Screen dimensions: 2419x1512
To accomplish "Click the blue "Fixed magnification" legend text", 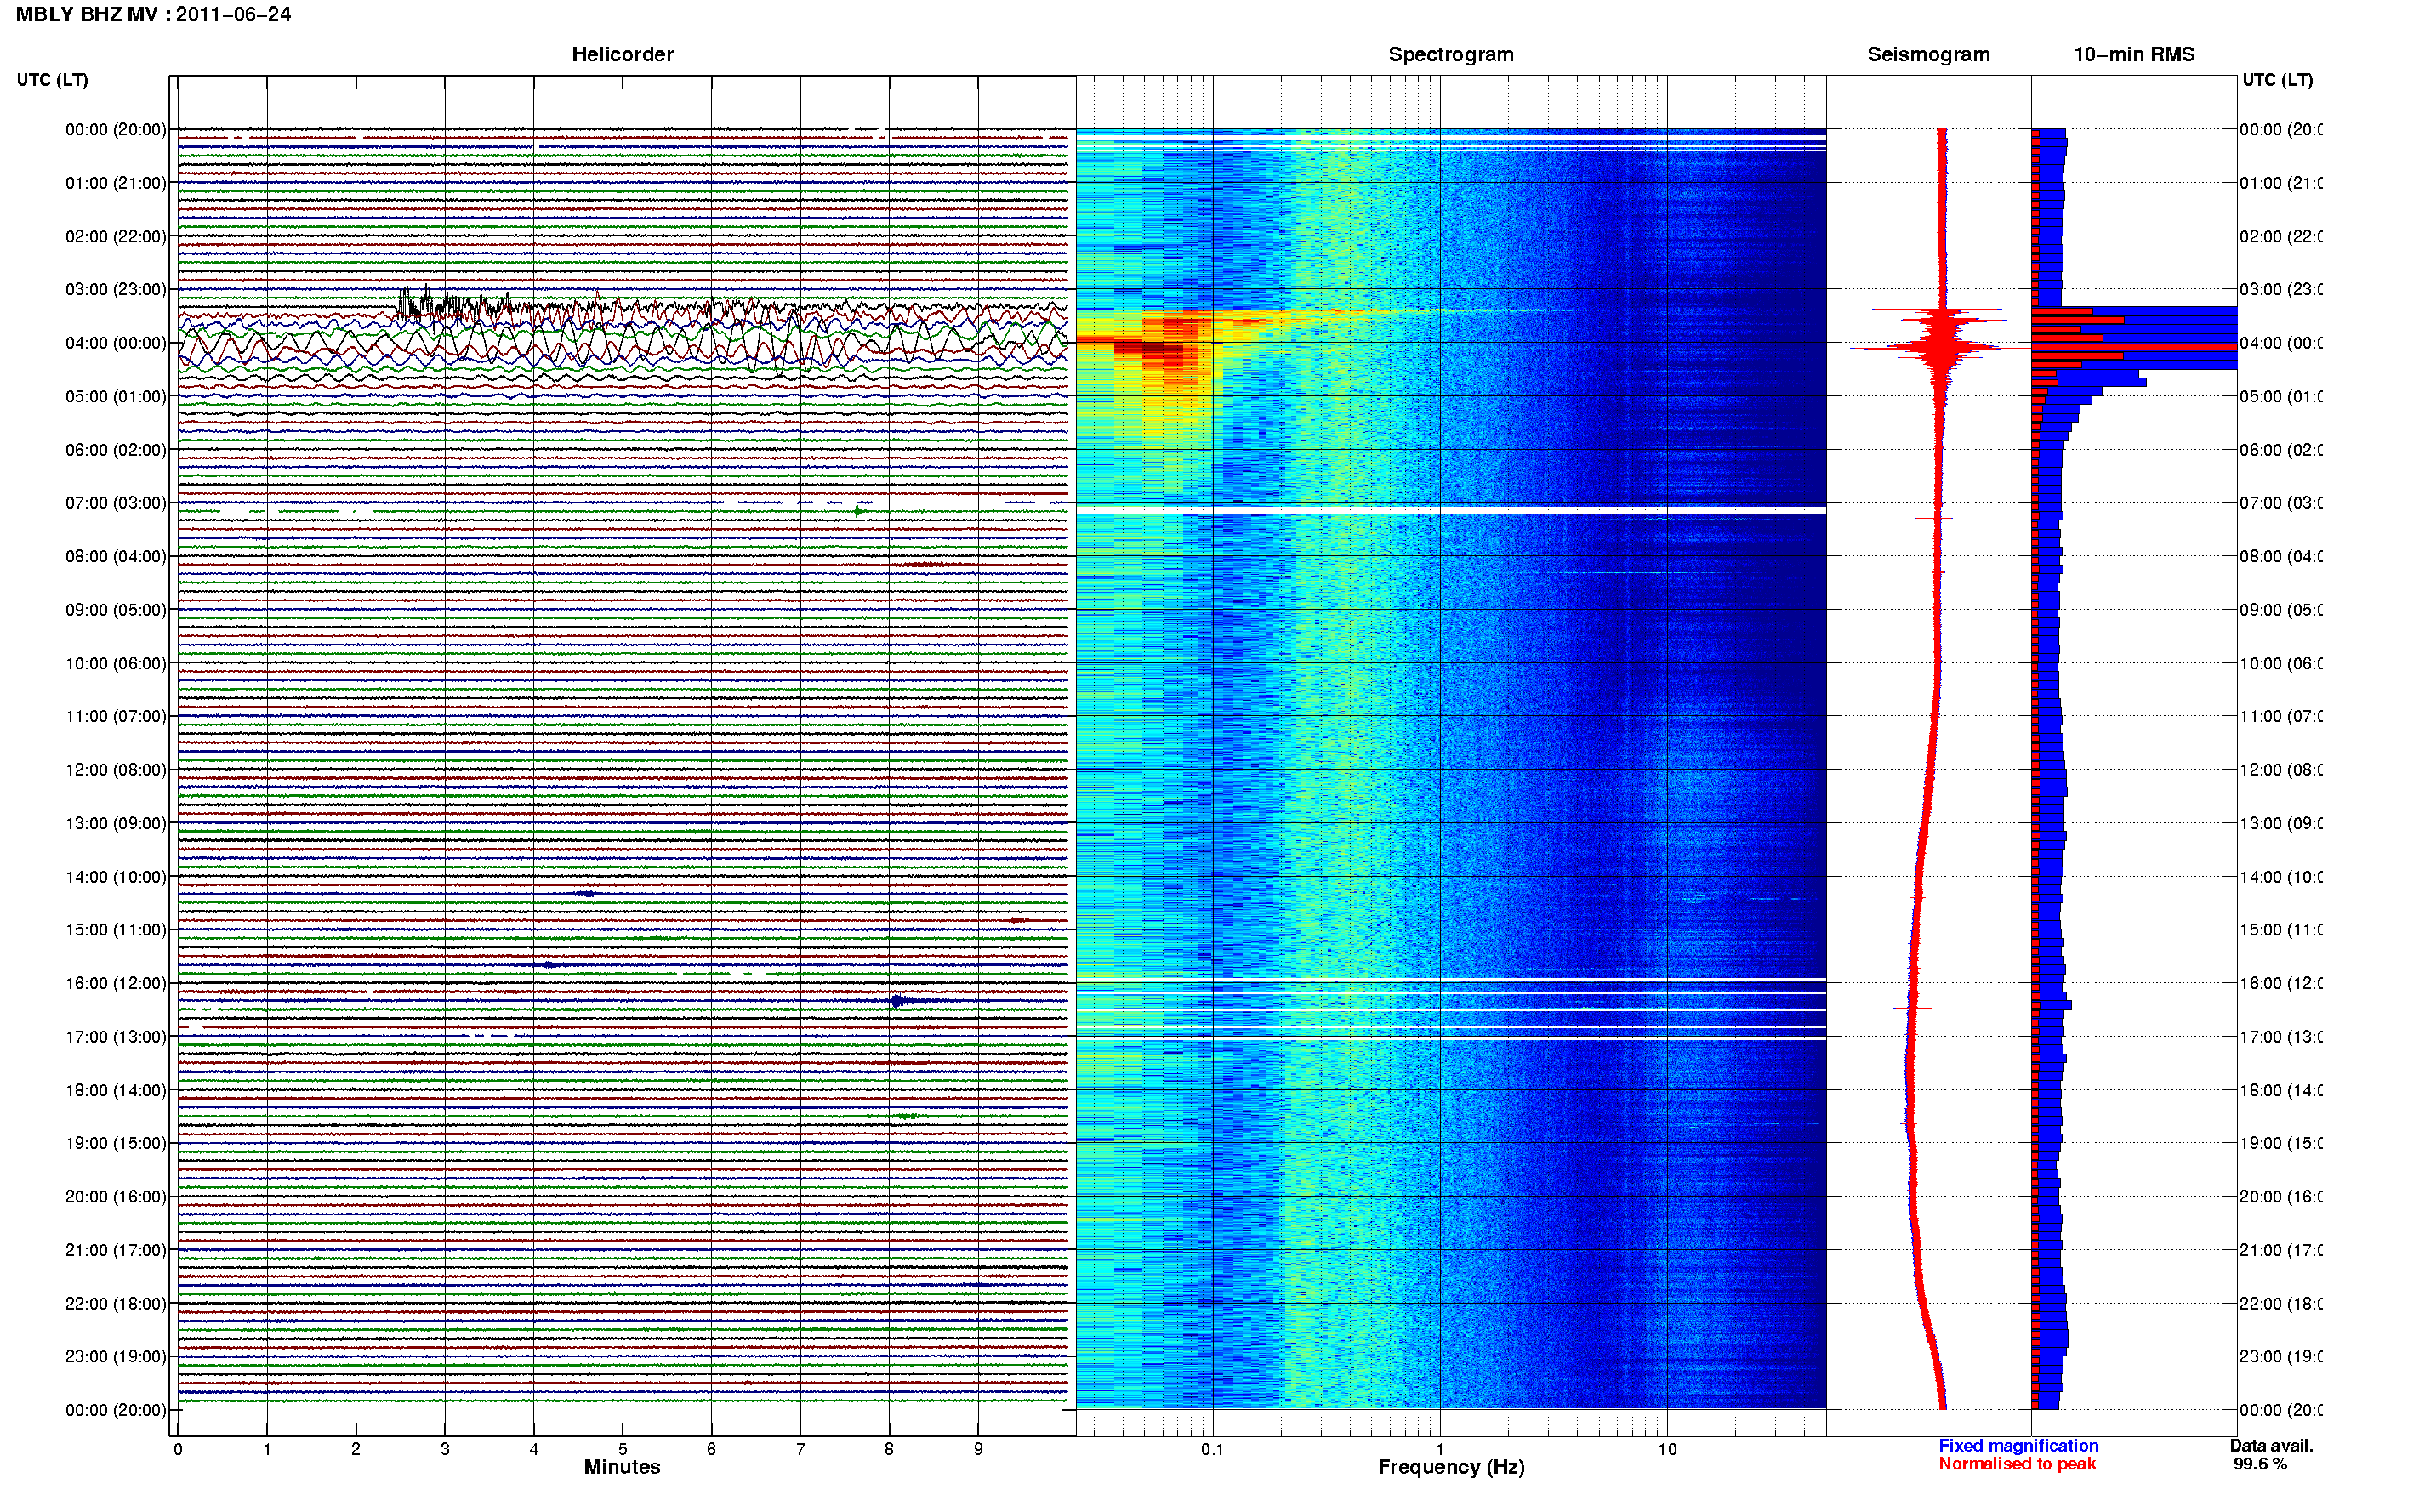I will (2018, 1446).
